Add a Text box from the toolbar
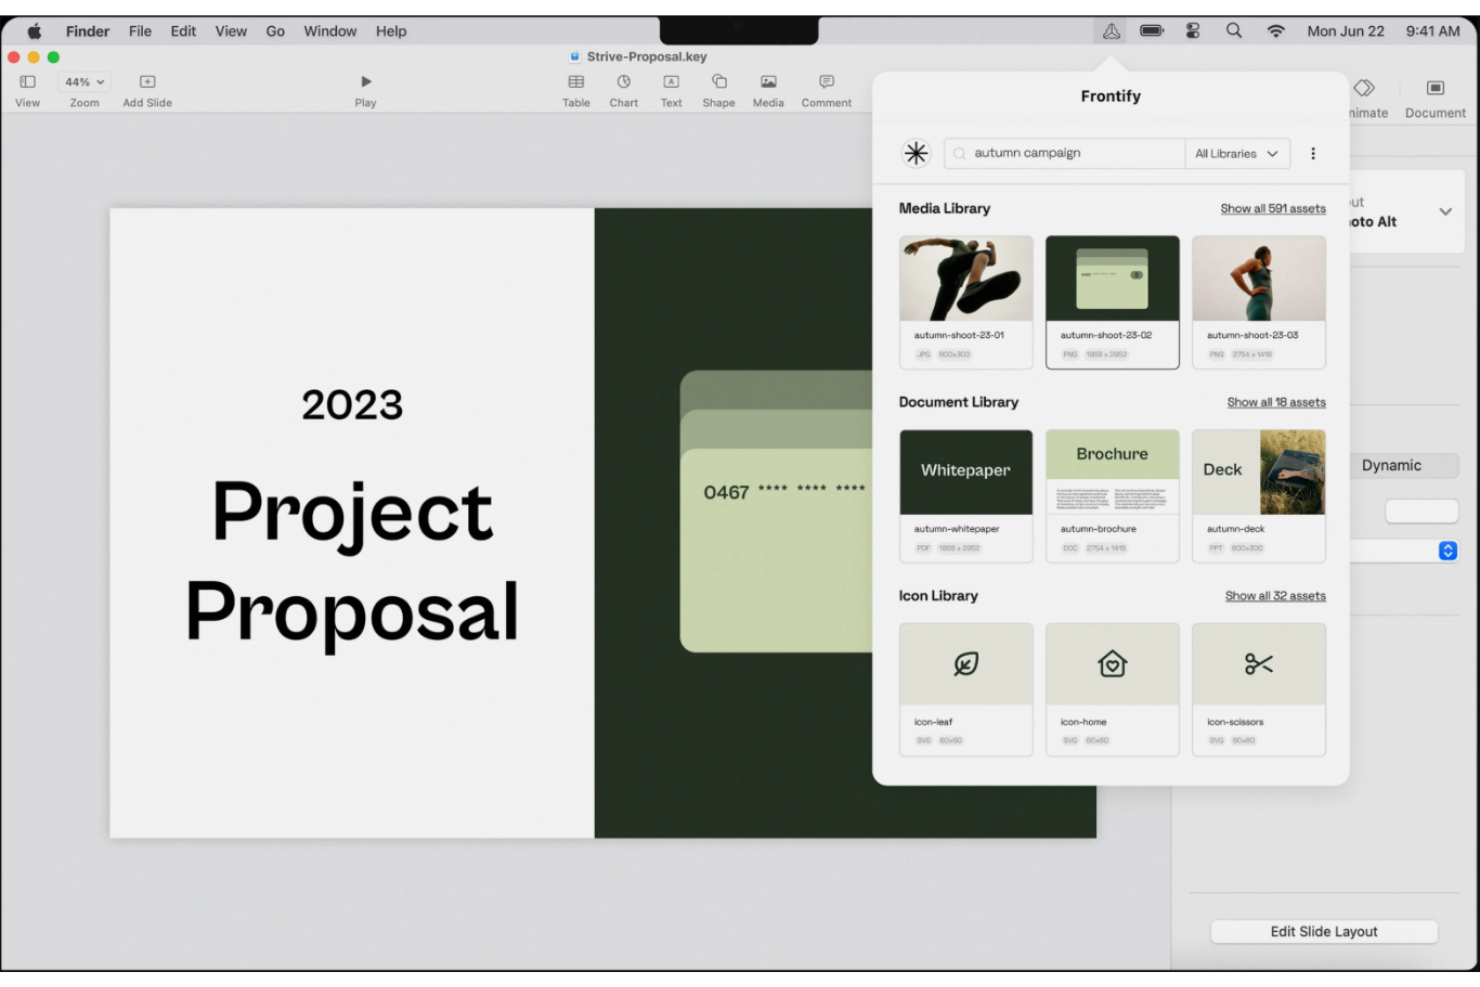Viewport: 1480px width, 987px height. point(671,82)
